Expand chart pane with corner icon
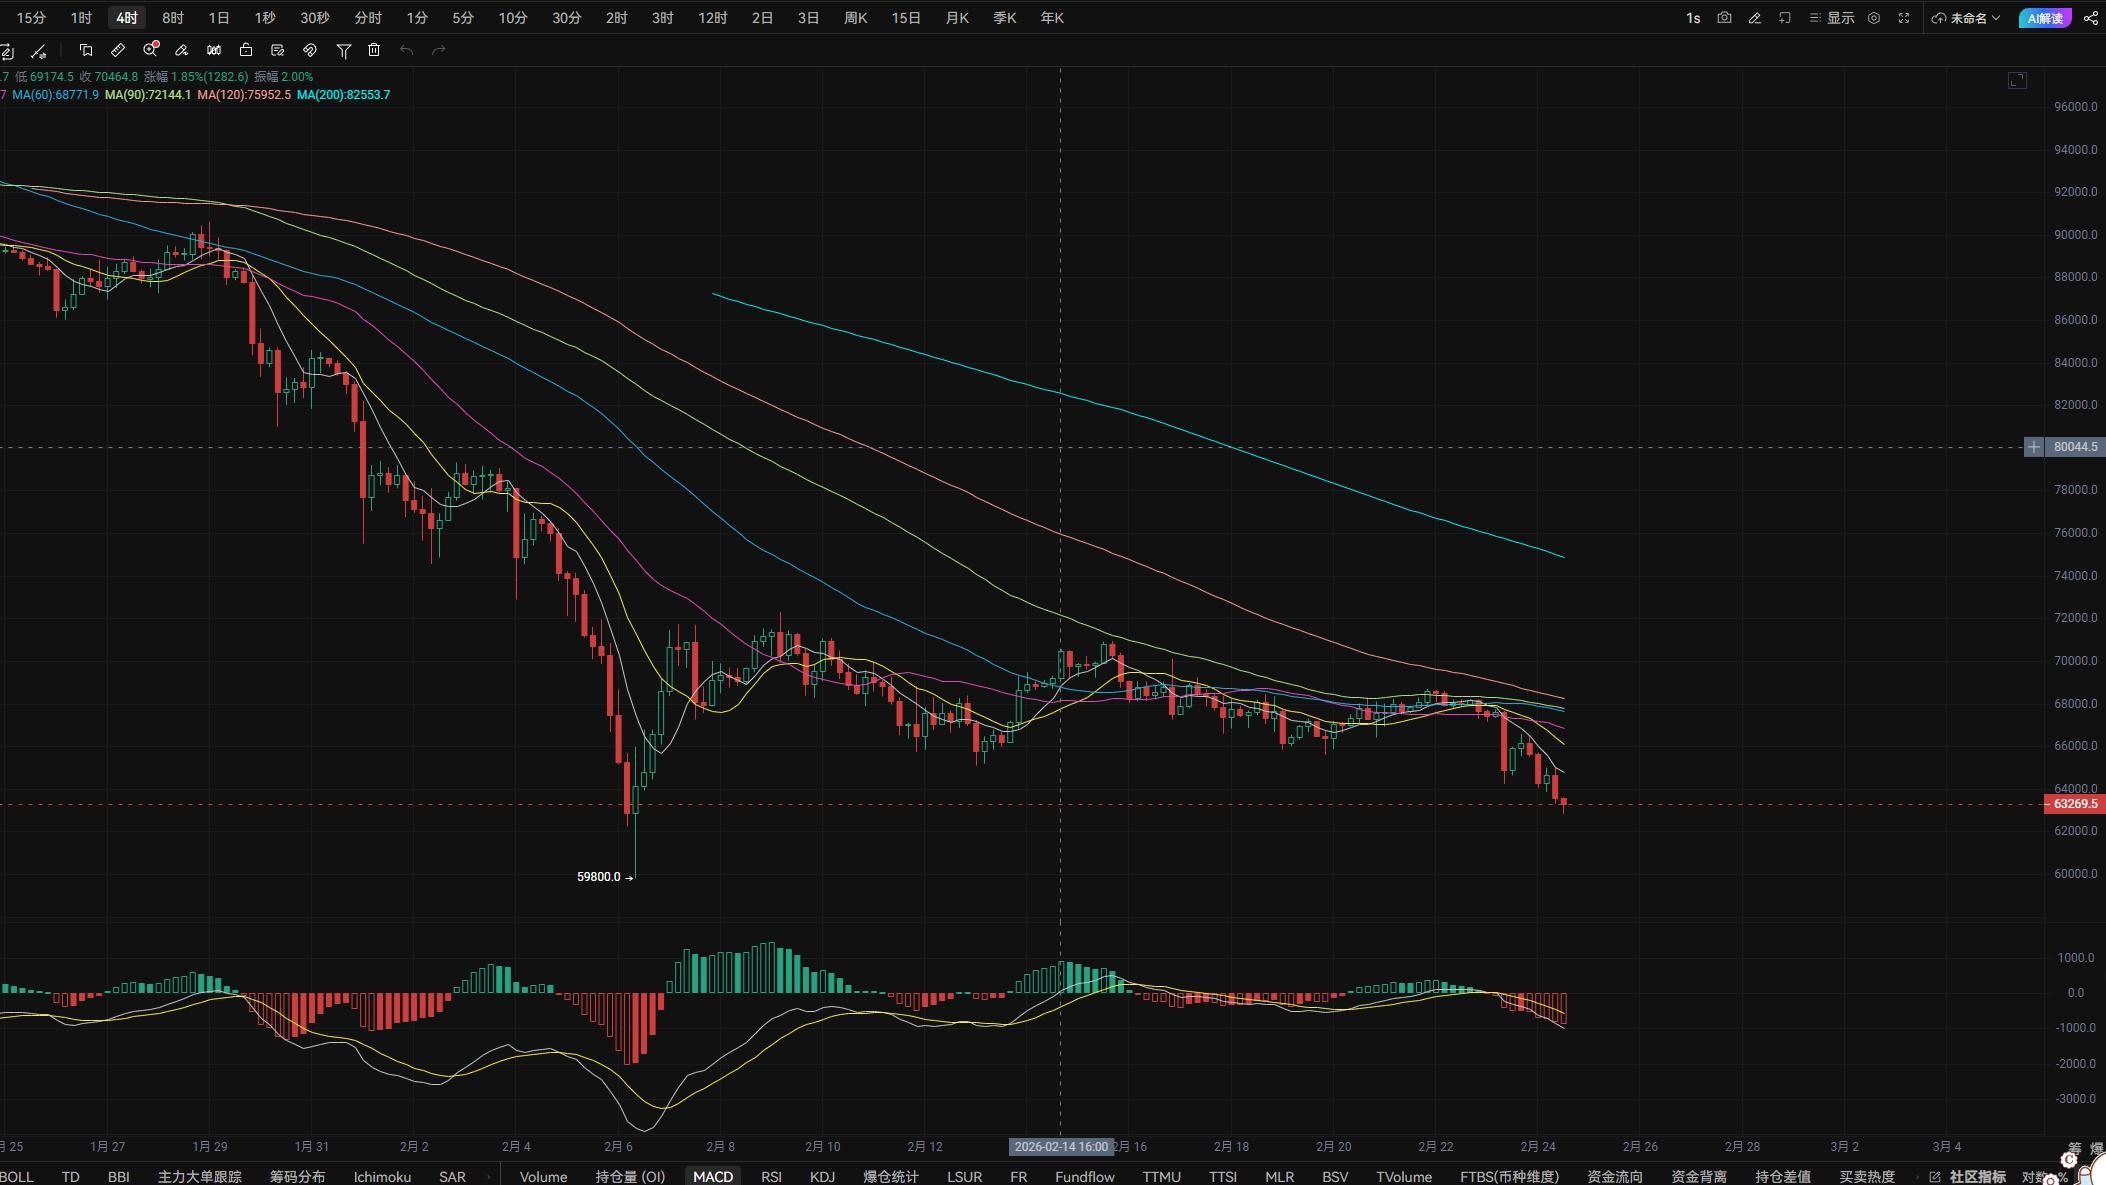Viewport: 2106px width, 1185px height. coord(2017,80)
